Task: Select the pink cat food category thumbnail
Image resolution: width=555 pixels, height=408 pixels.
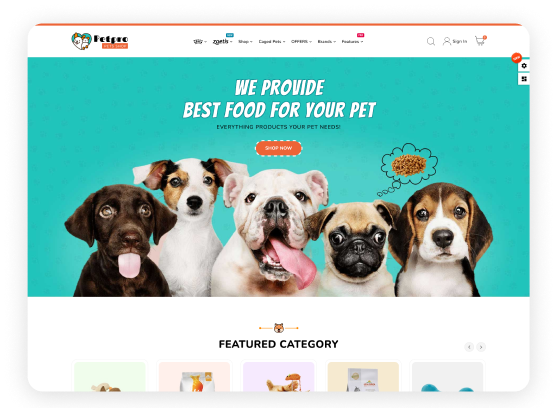Action: [x=194, y=377]
